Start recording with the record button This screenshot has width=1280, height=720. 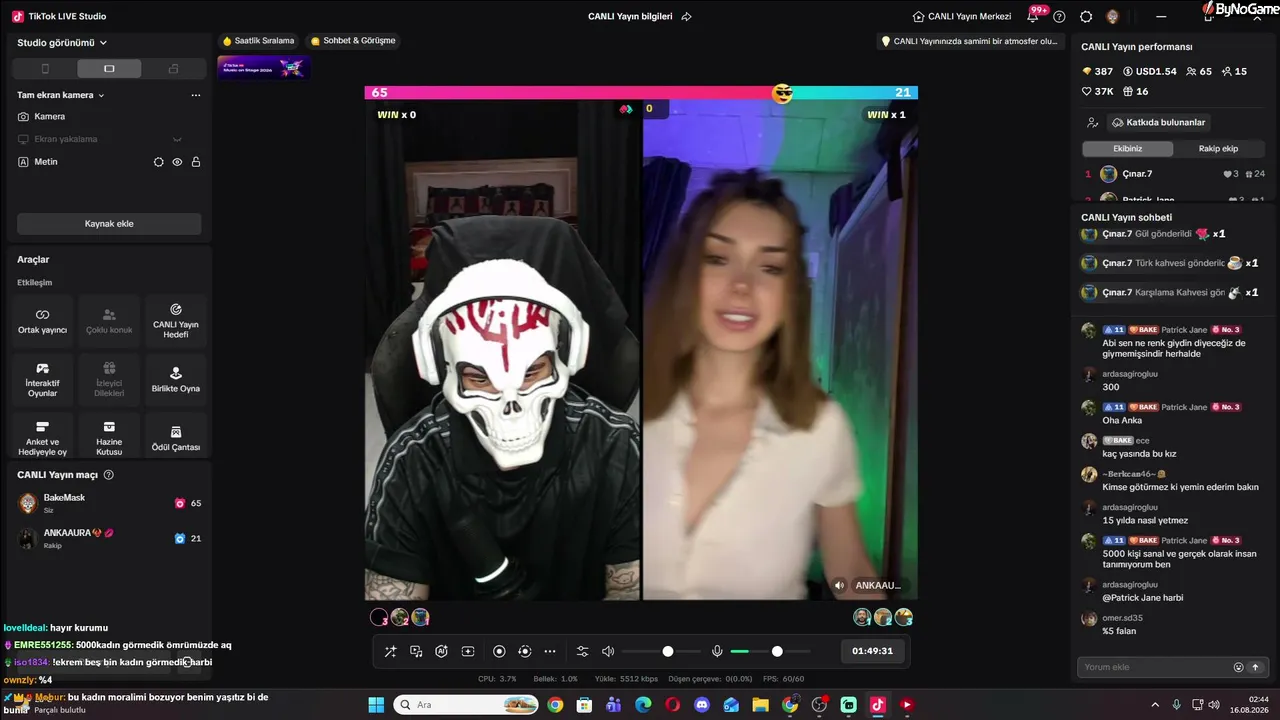pyautogui.click(x=499, y=651)
